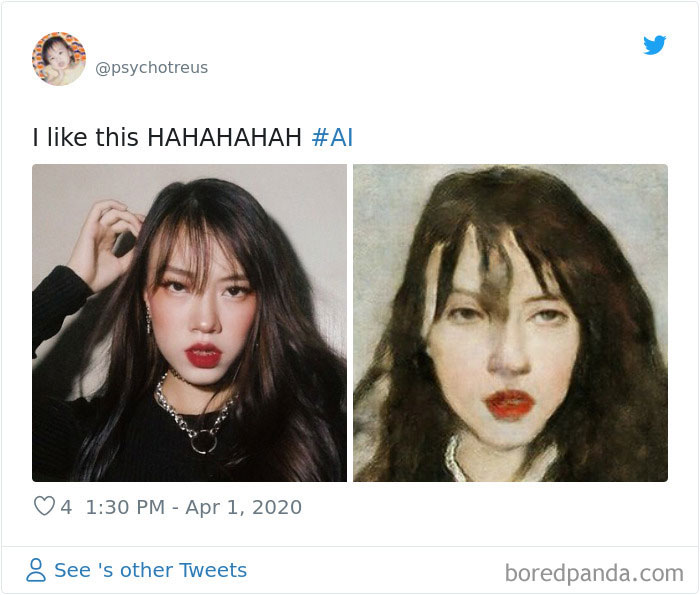Like the tweet with heart icon
Image resolution: width=700 pixels, height=595 pixels.
pyautogui.click(x=44, y=507)
